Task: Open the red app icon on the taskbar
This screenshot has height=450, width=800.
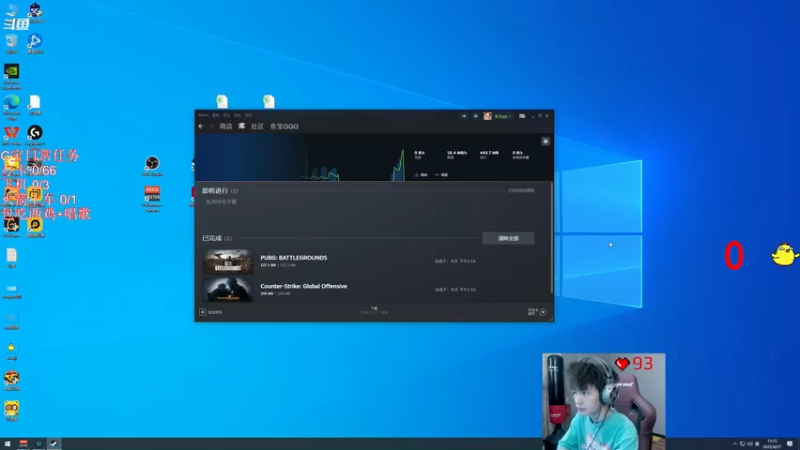Action: 23,444
